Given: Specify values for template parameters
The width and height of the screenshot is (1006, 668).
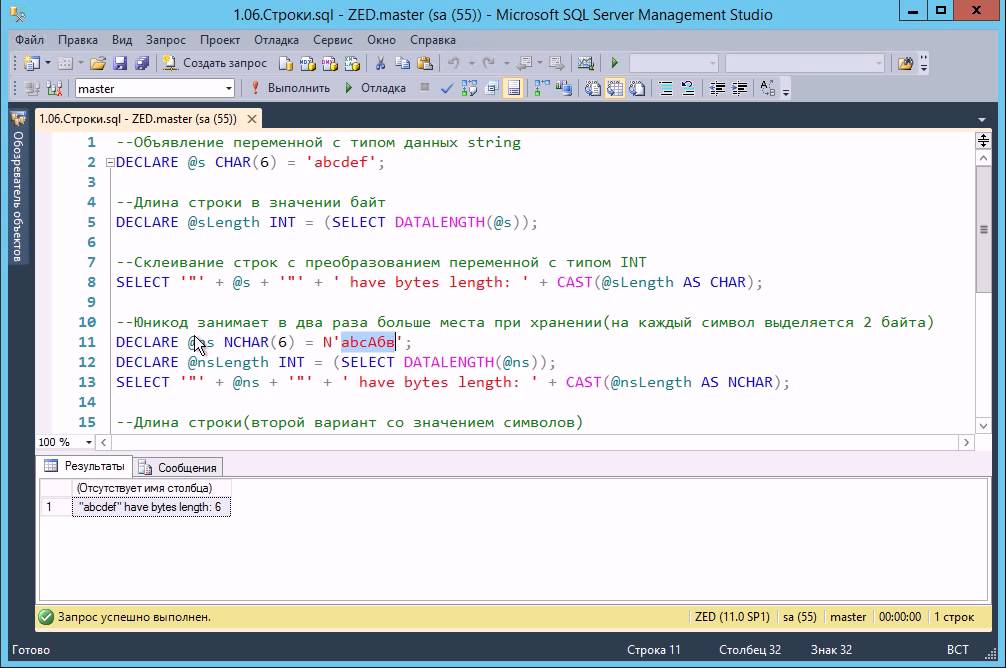Looking at the screenshot, I should pos(767,89).
